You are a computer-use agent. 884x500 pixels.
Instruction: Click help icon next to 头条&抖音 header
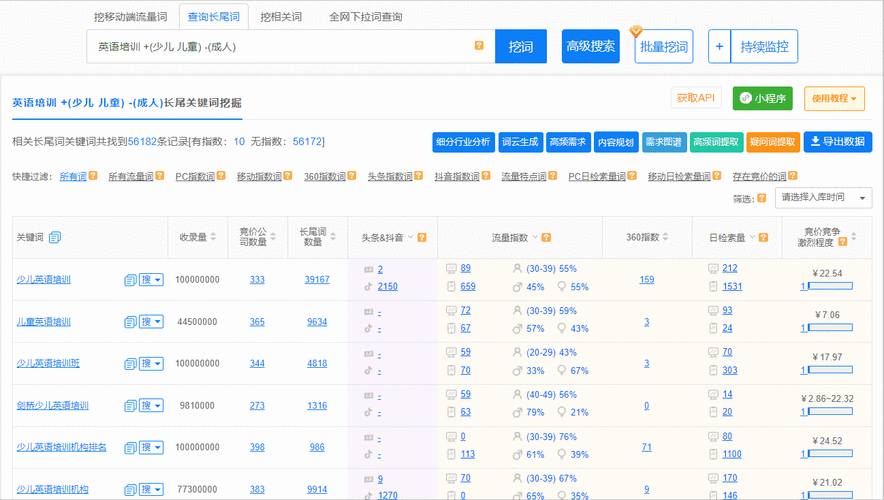click(x=422, y=238)
